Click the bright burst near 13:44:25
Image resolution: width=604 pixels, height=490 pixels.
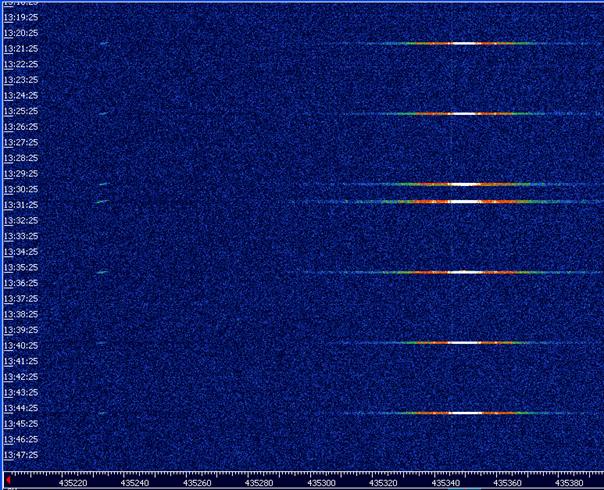(x=466, y=413)
